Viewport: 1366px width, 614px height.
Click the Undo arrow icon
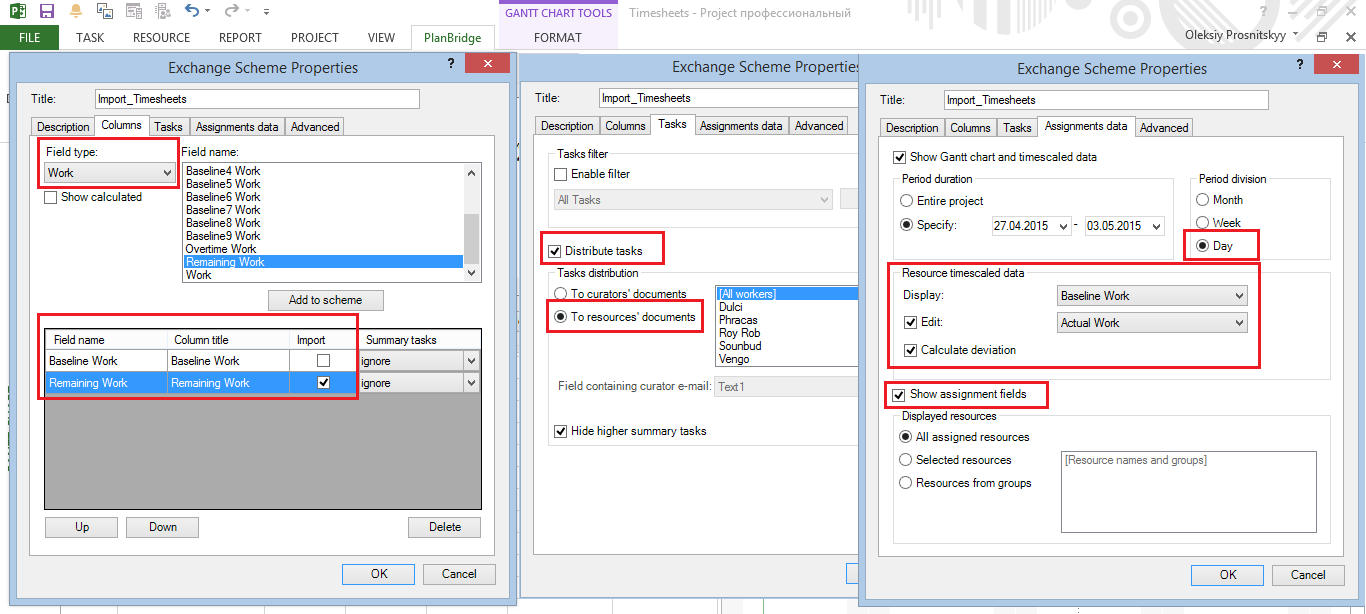(192, 11)
